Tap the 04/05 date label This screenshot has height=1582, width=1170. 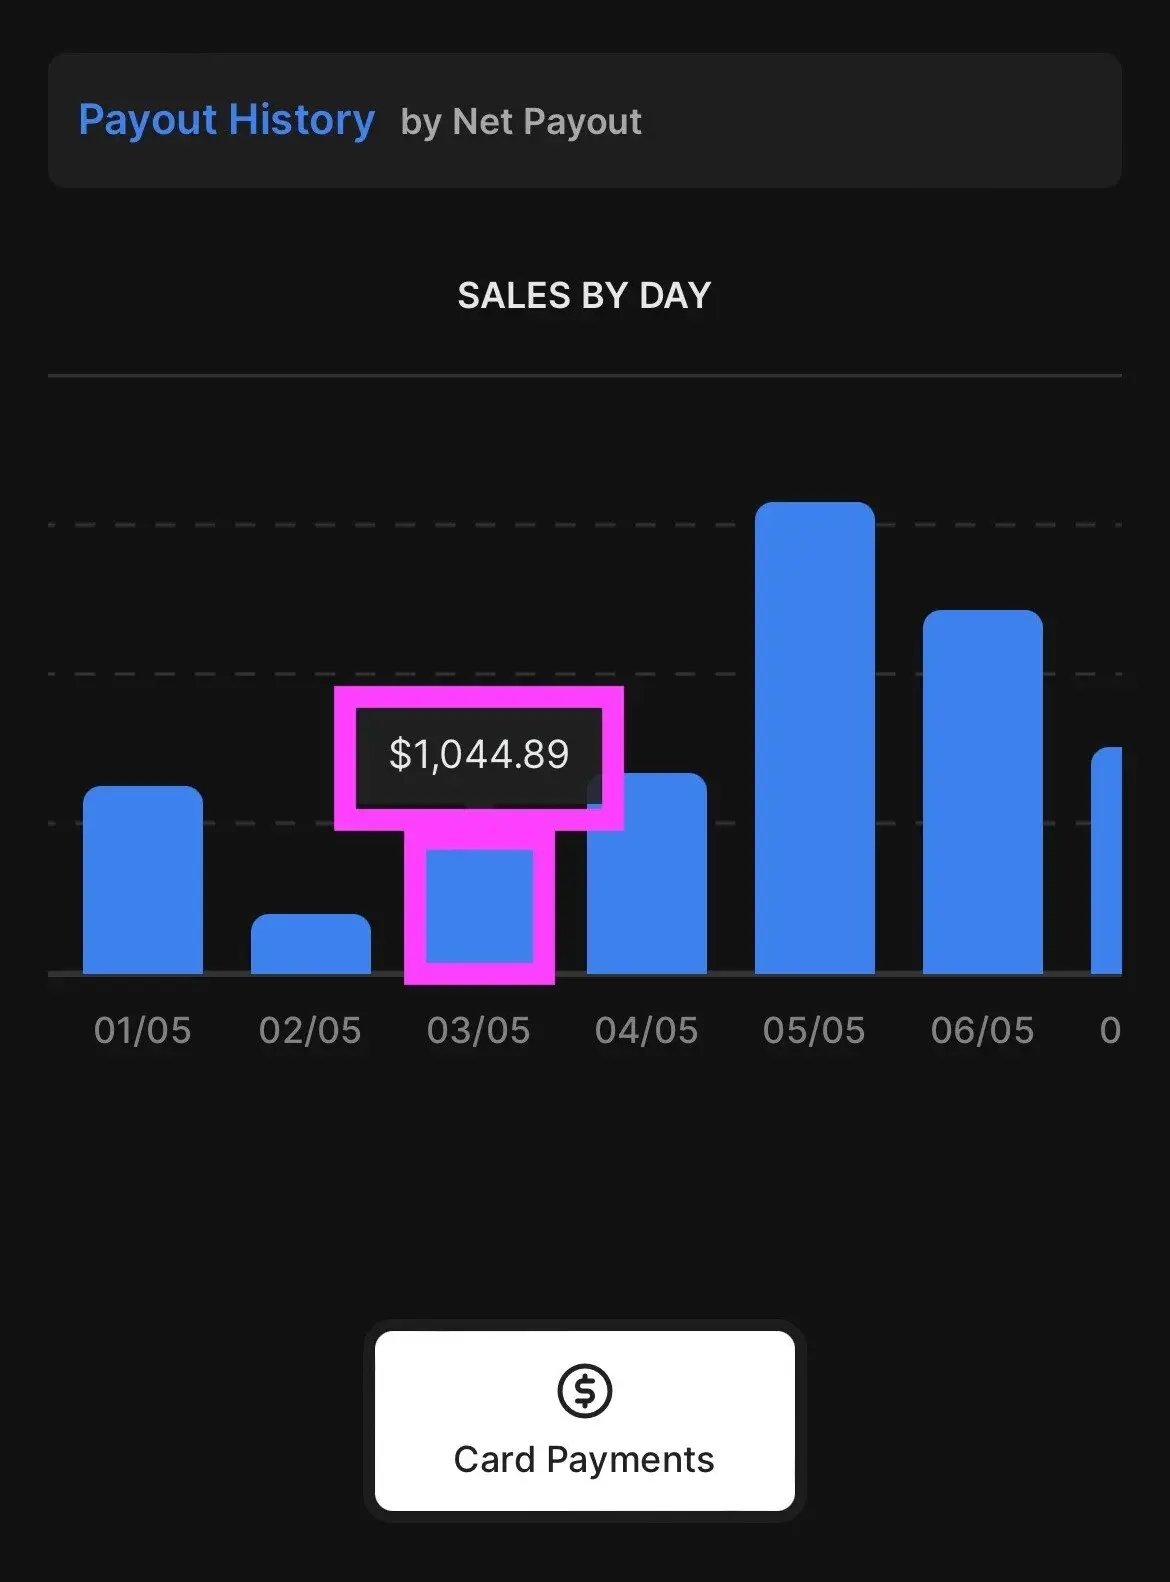647,1030
